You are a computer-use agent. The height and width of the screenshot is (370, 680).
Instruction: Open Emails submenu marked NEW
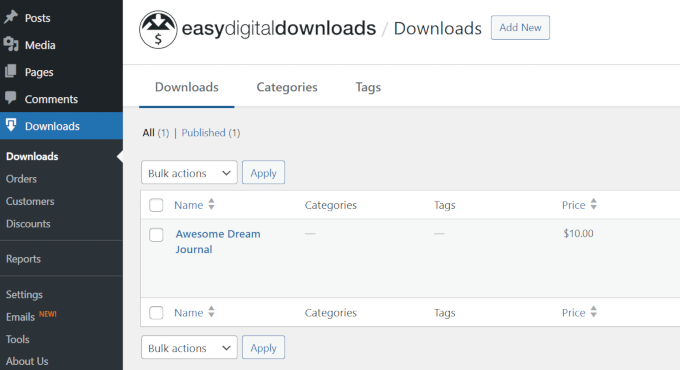tap(20, 317)
